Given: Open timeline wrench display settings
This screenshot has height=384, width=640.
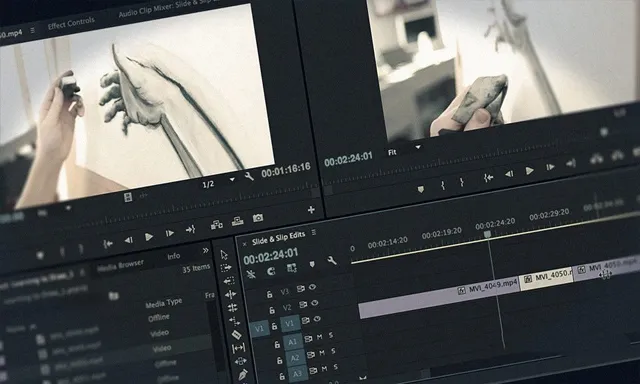Looking at the screenshot, I should 332,260.
